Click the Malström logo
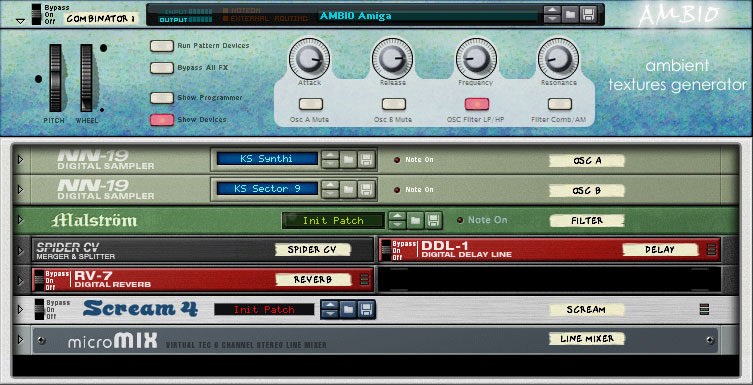Image resolution: width=753 pixels, height=385 pixels. [94, 220]
